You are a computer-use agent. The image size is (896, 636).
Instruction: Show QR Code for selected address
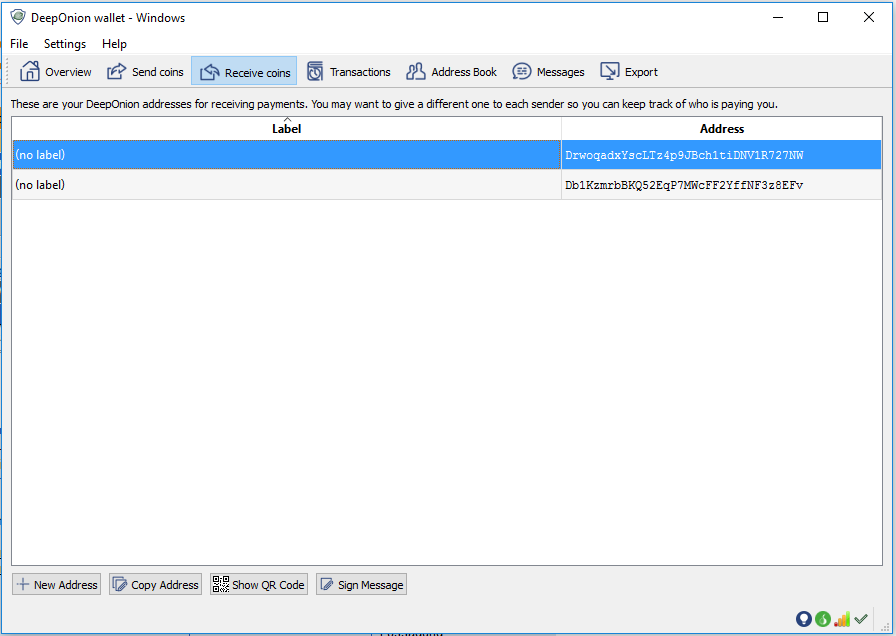tap(259, 585)
